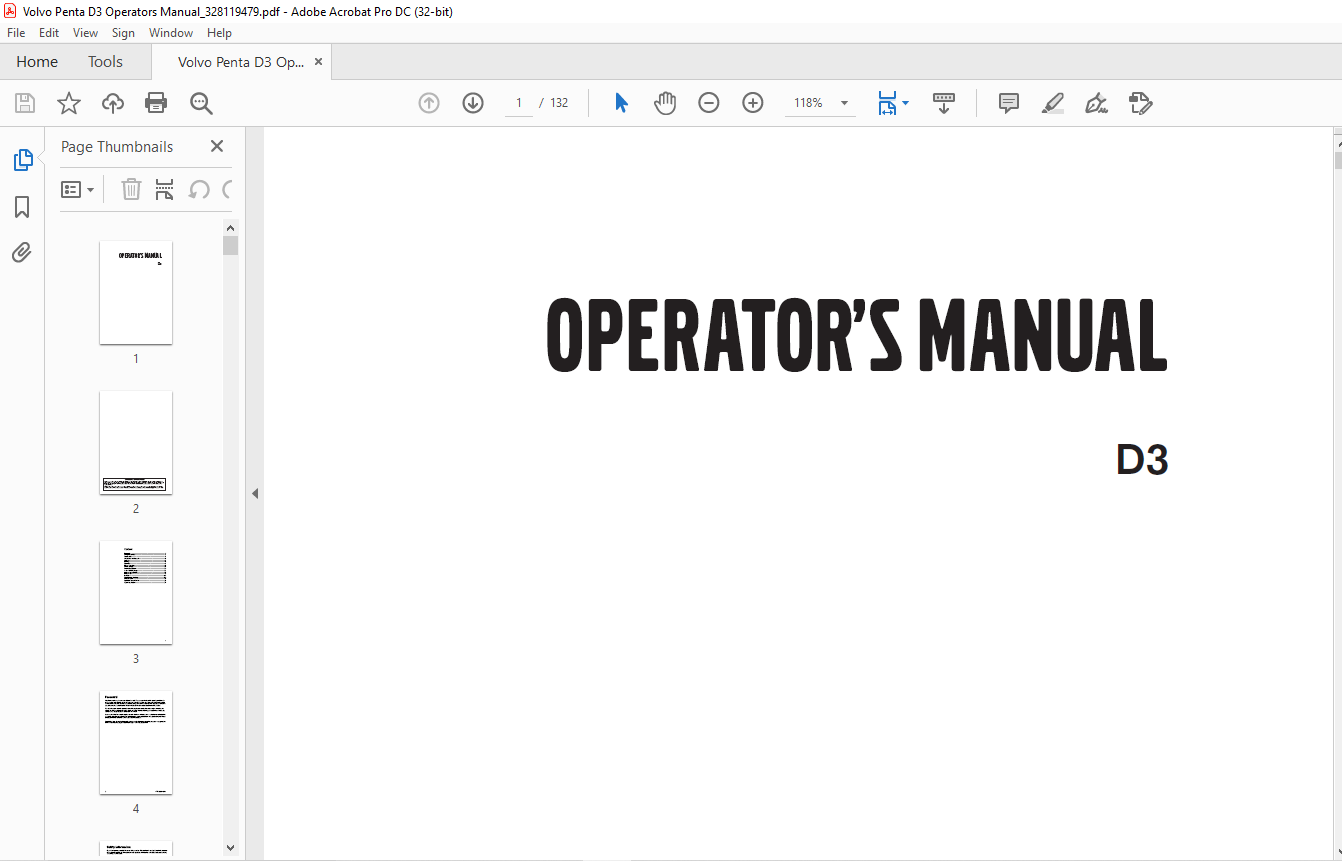This screenshot has height=861, width=1342.
Task: Open the Window menu
Action: (x=171, y=33)
